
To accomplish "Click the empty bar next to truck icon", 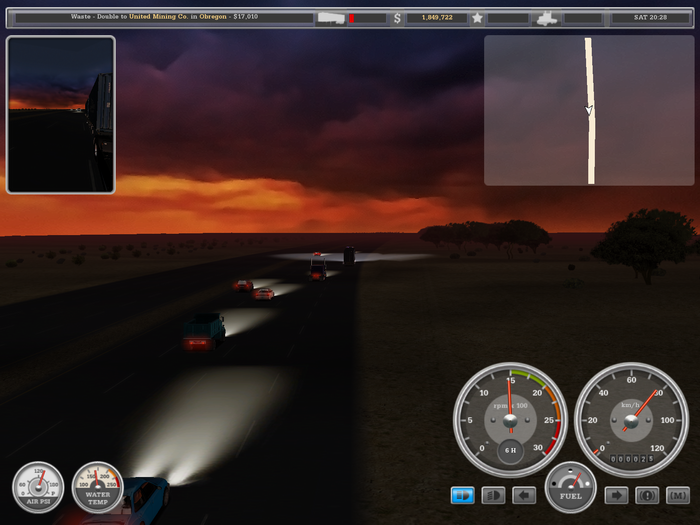I will click(583, 18).
